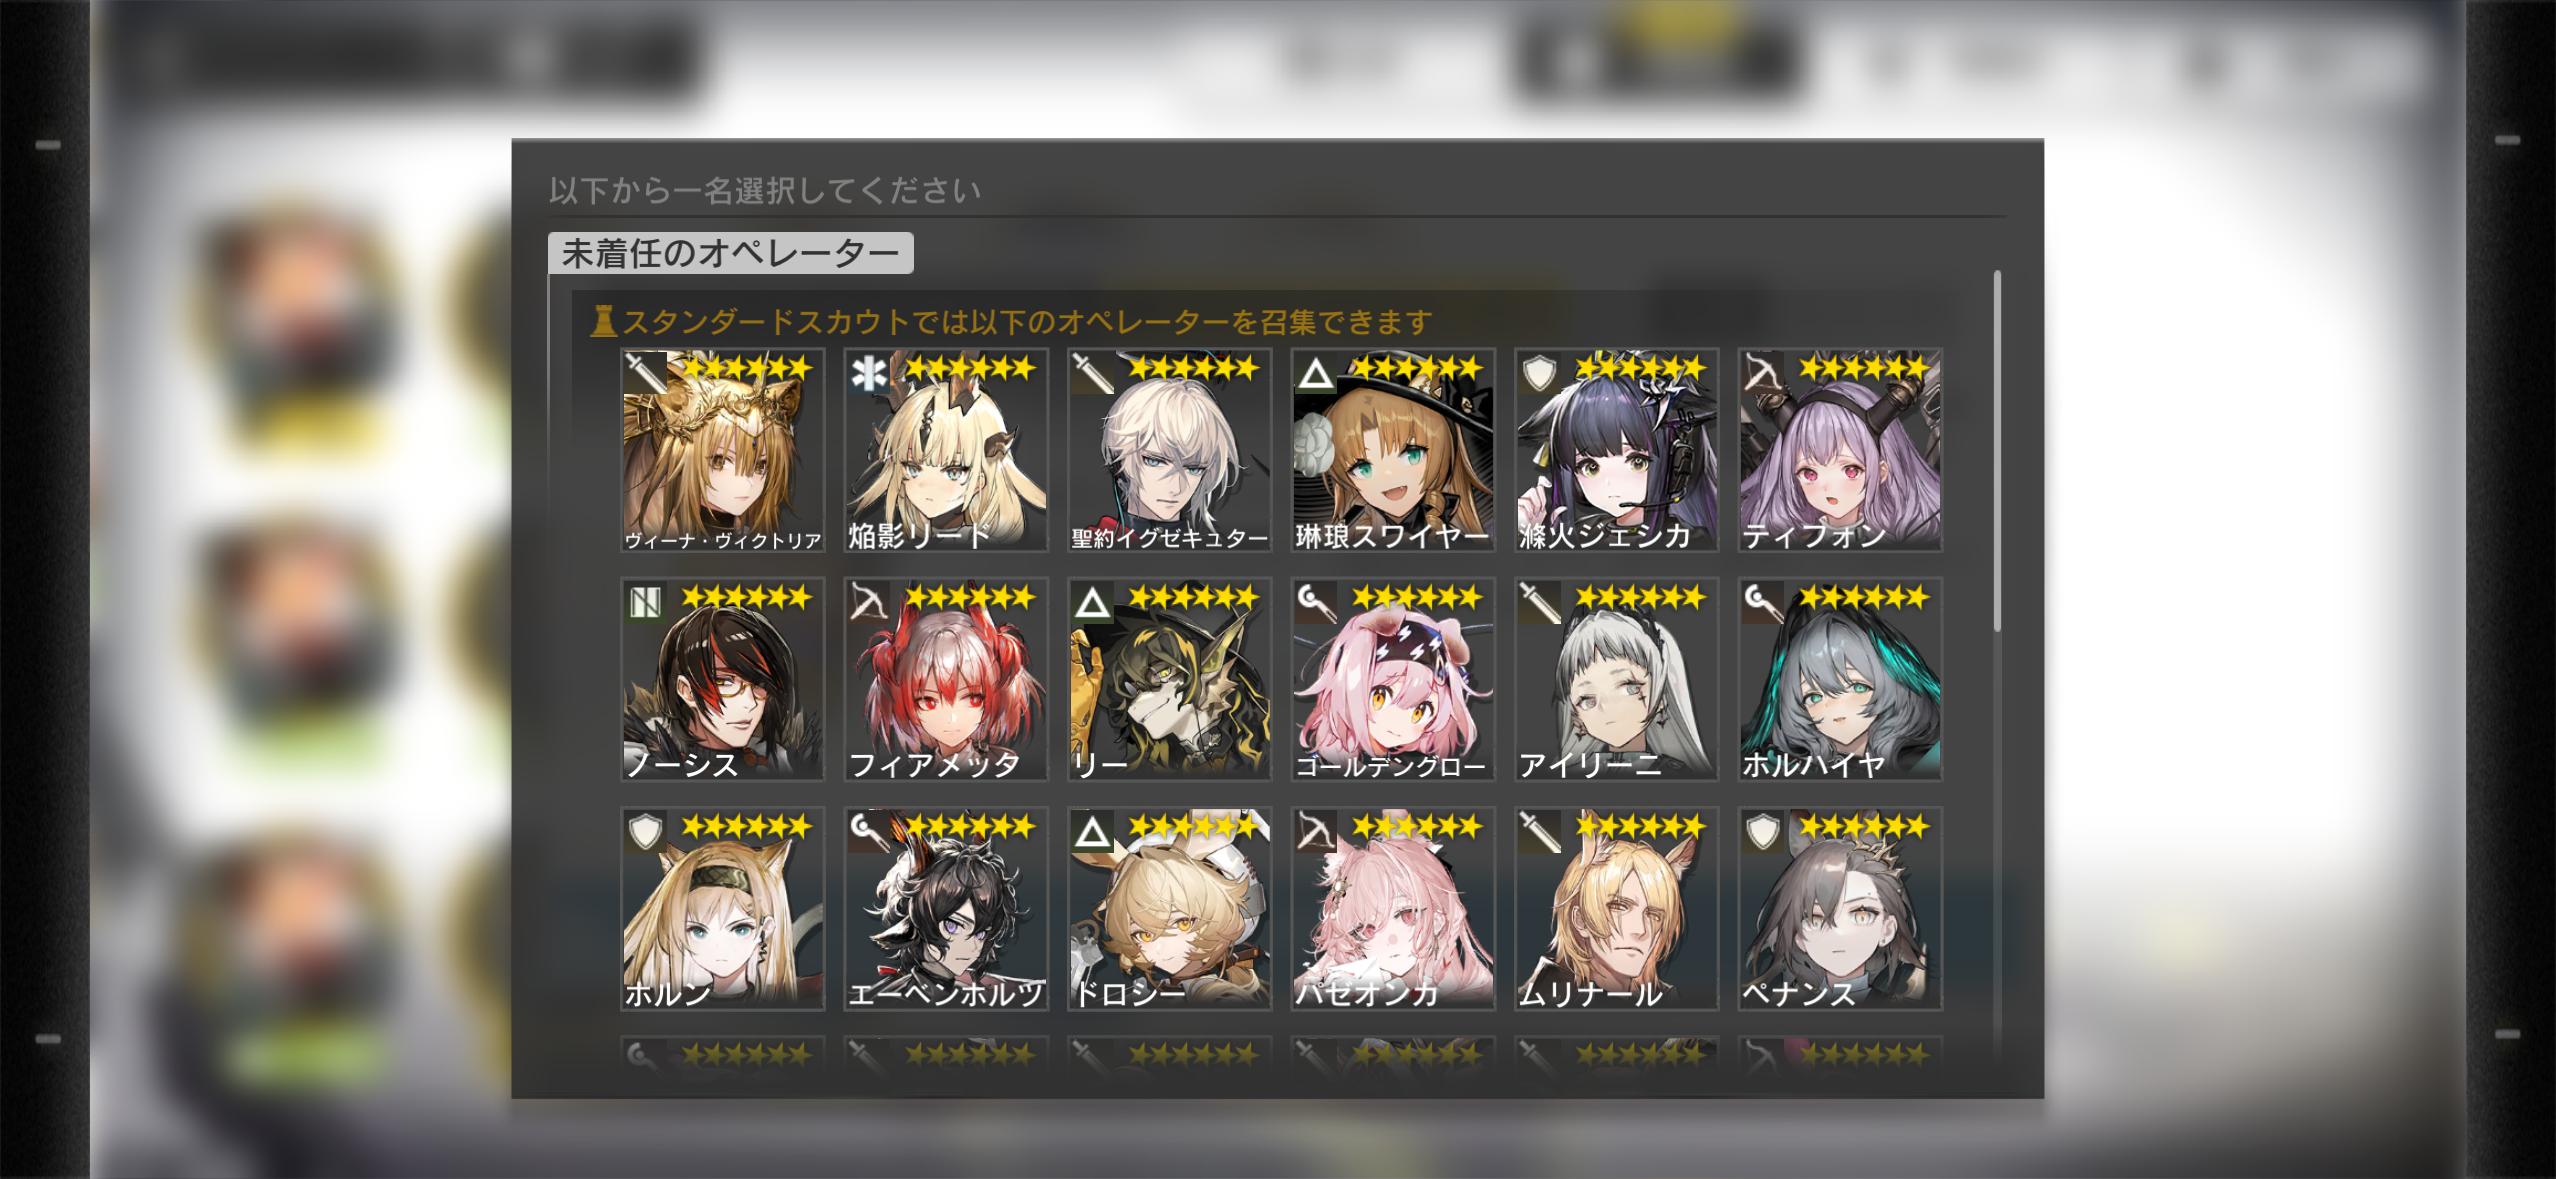2556x1179 pixels.
Task: Pick the ホルン defender operator
Action: (x=722, y=908)
